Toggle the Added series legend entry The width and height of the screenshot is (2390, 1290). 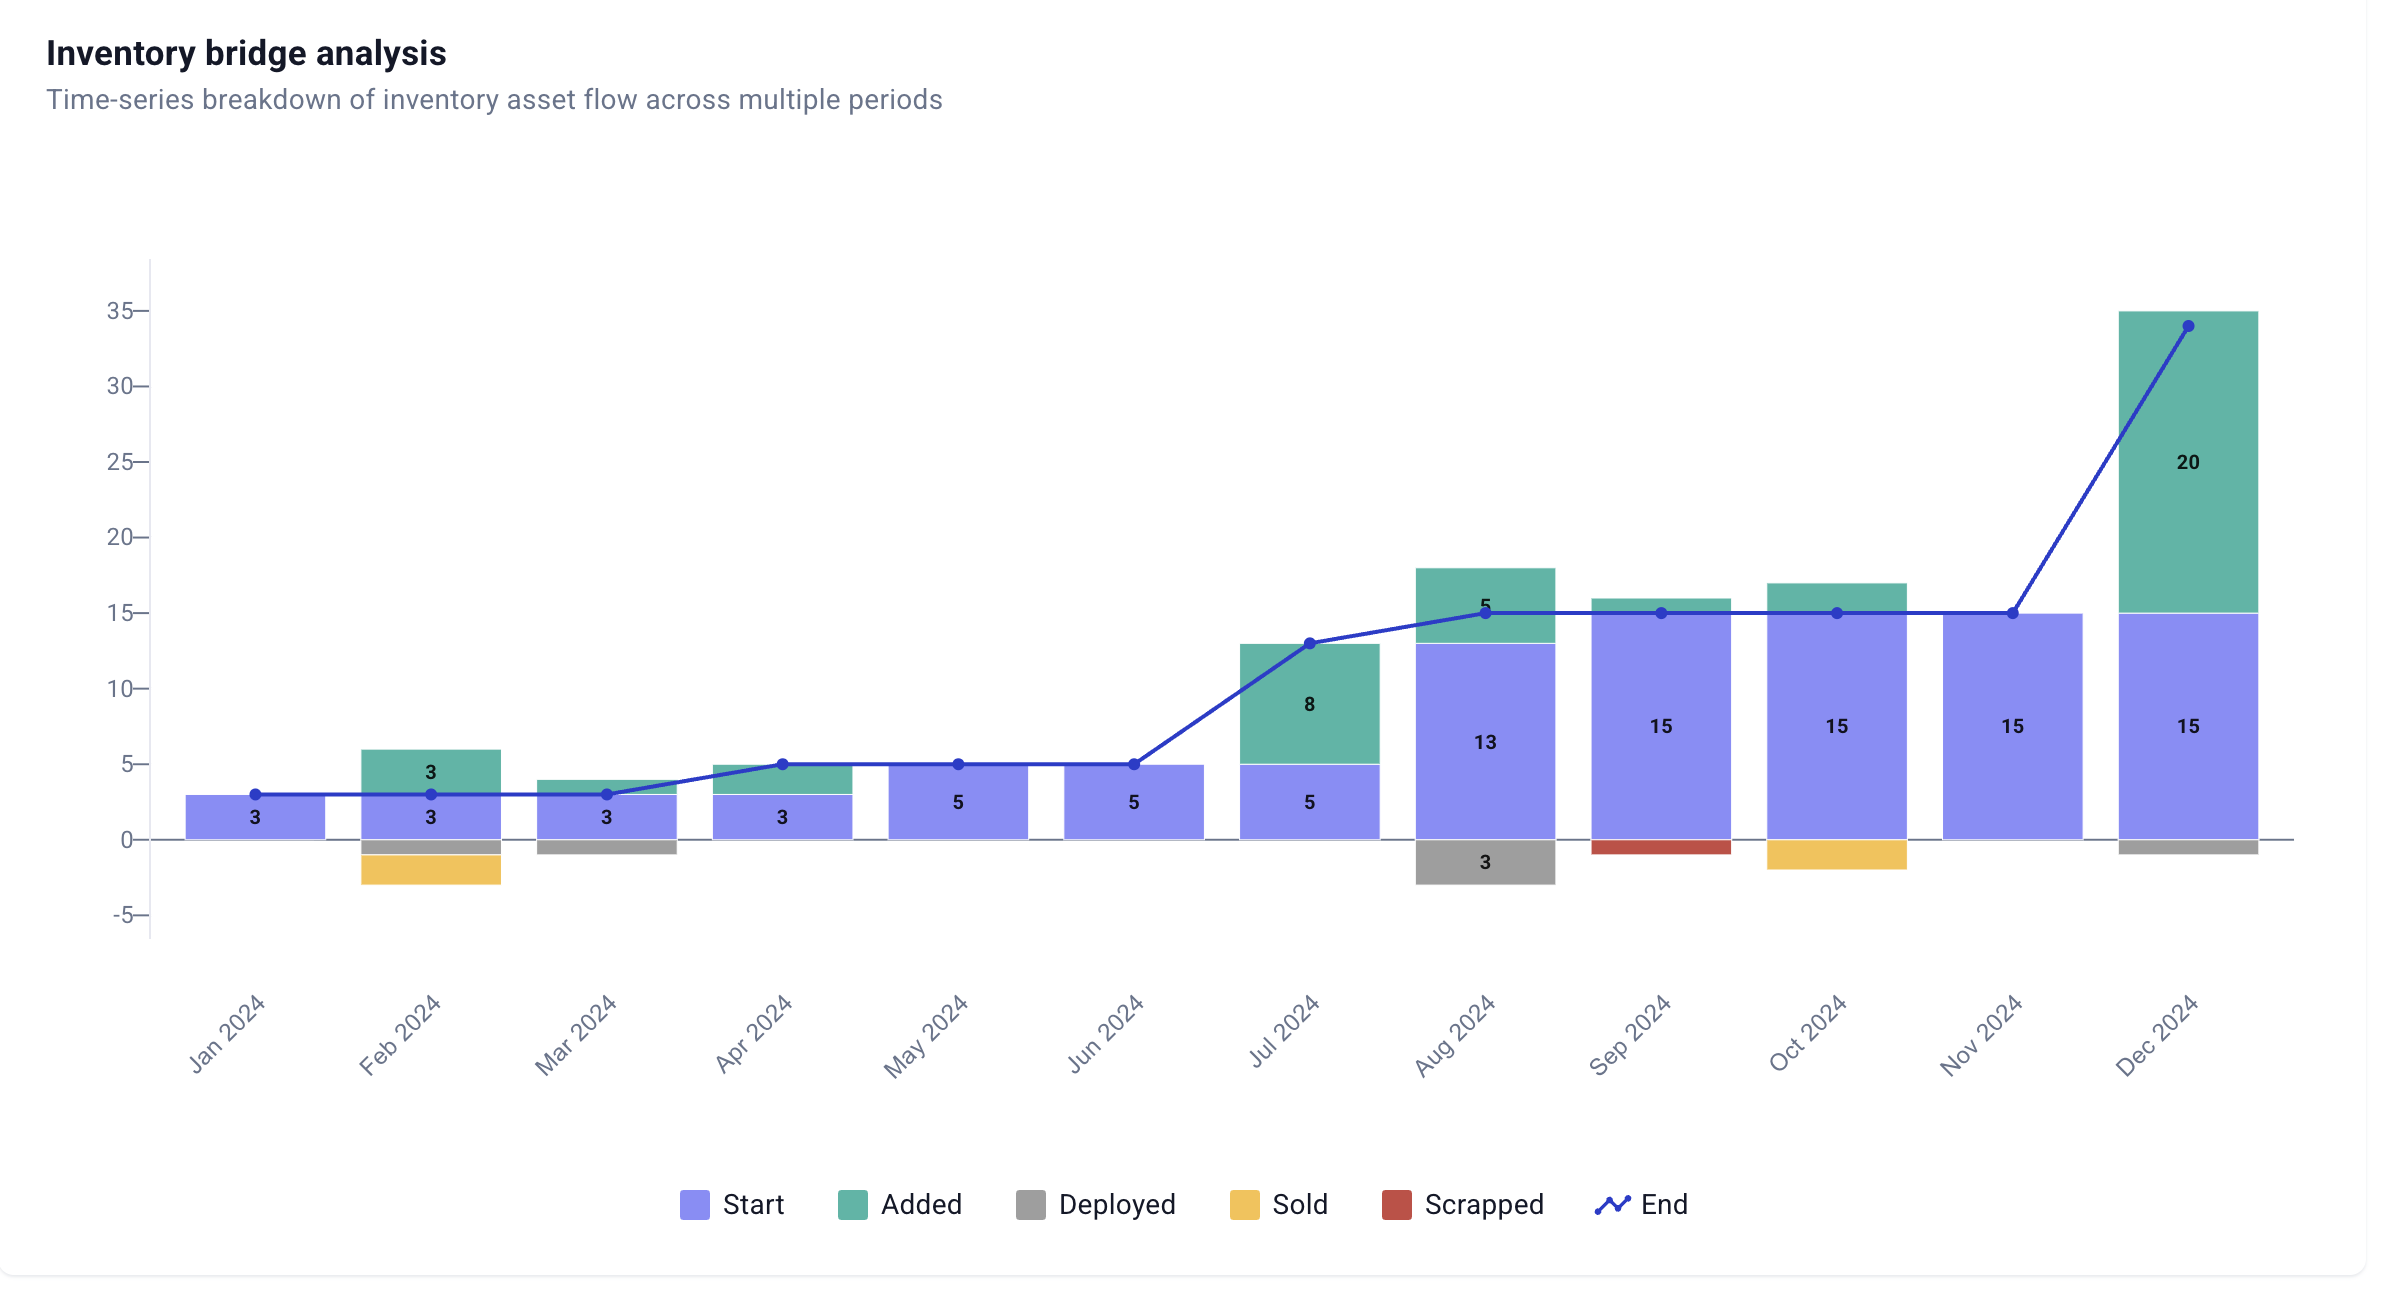[x=900, y=1205]
